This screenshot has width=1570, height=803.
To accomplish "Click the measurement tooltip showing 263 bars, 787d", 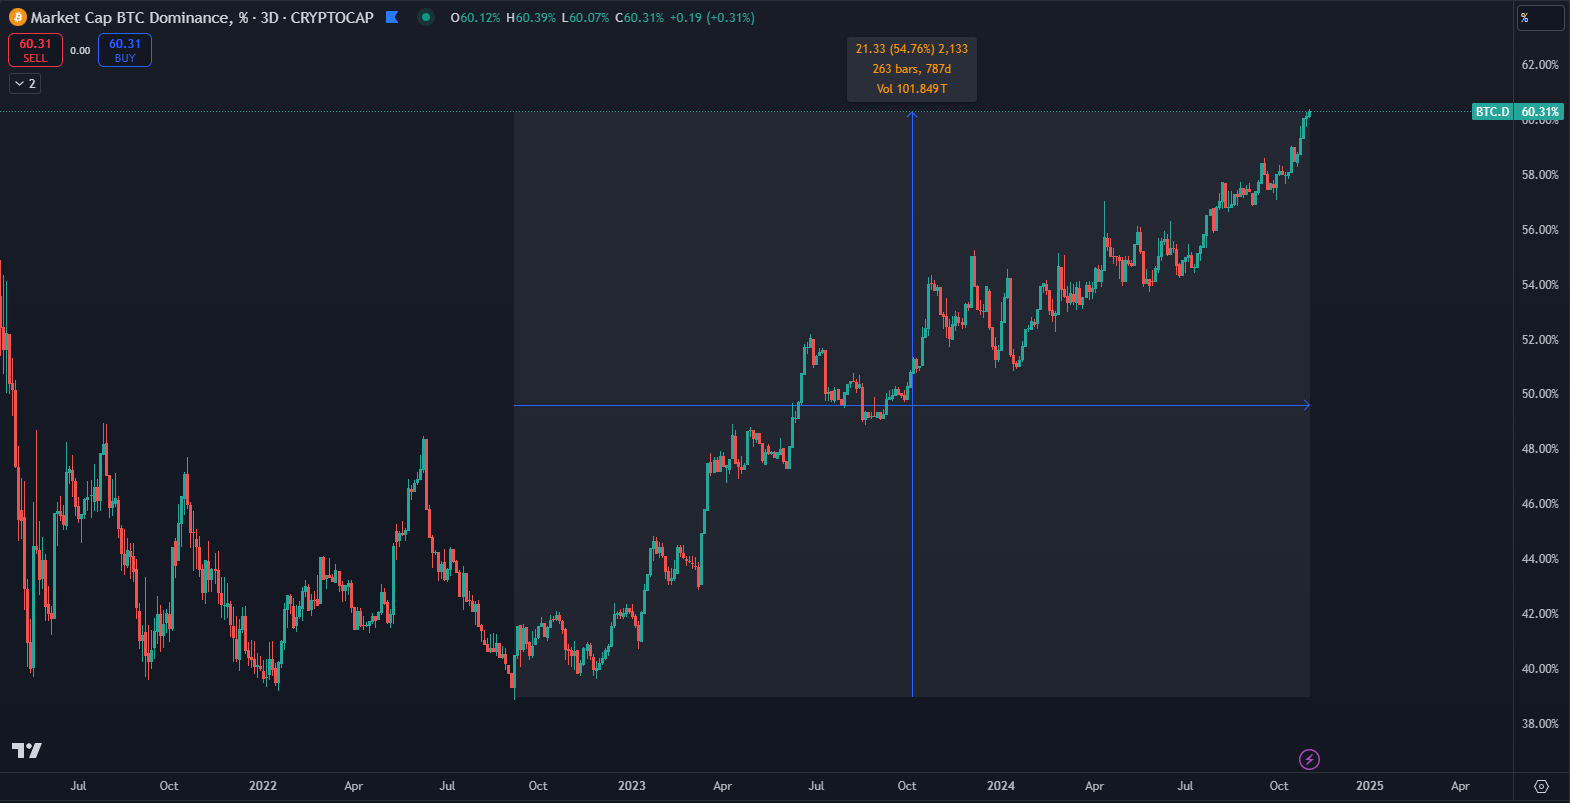I will (x=911, y=69).
